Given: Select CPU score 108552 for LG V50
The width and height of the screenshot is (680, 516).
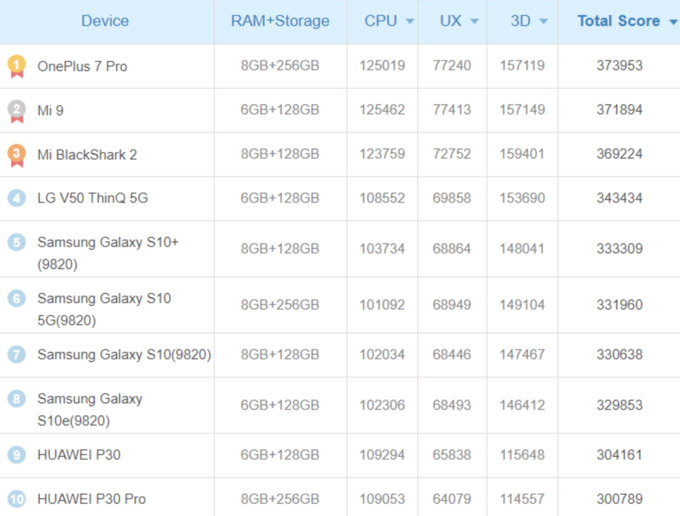Looking at the screenshot, I should click(382, 198).
